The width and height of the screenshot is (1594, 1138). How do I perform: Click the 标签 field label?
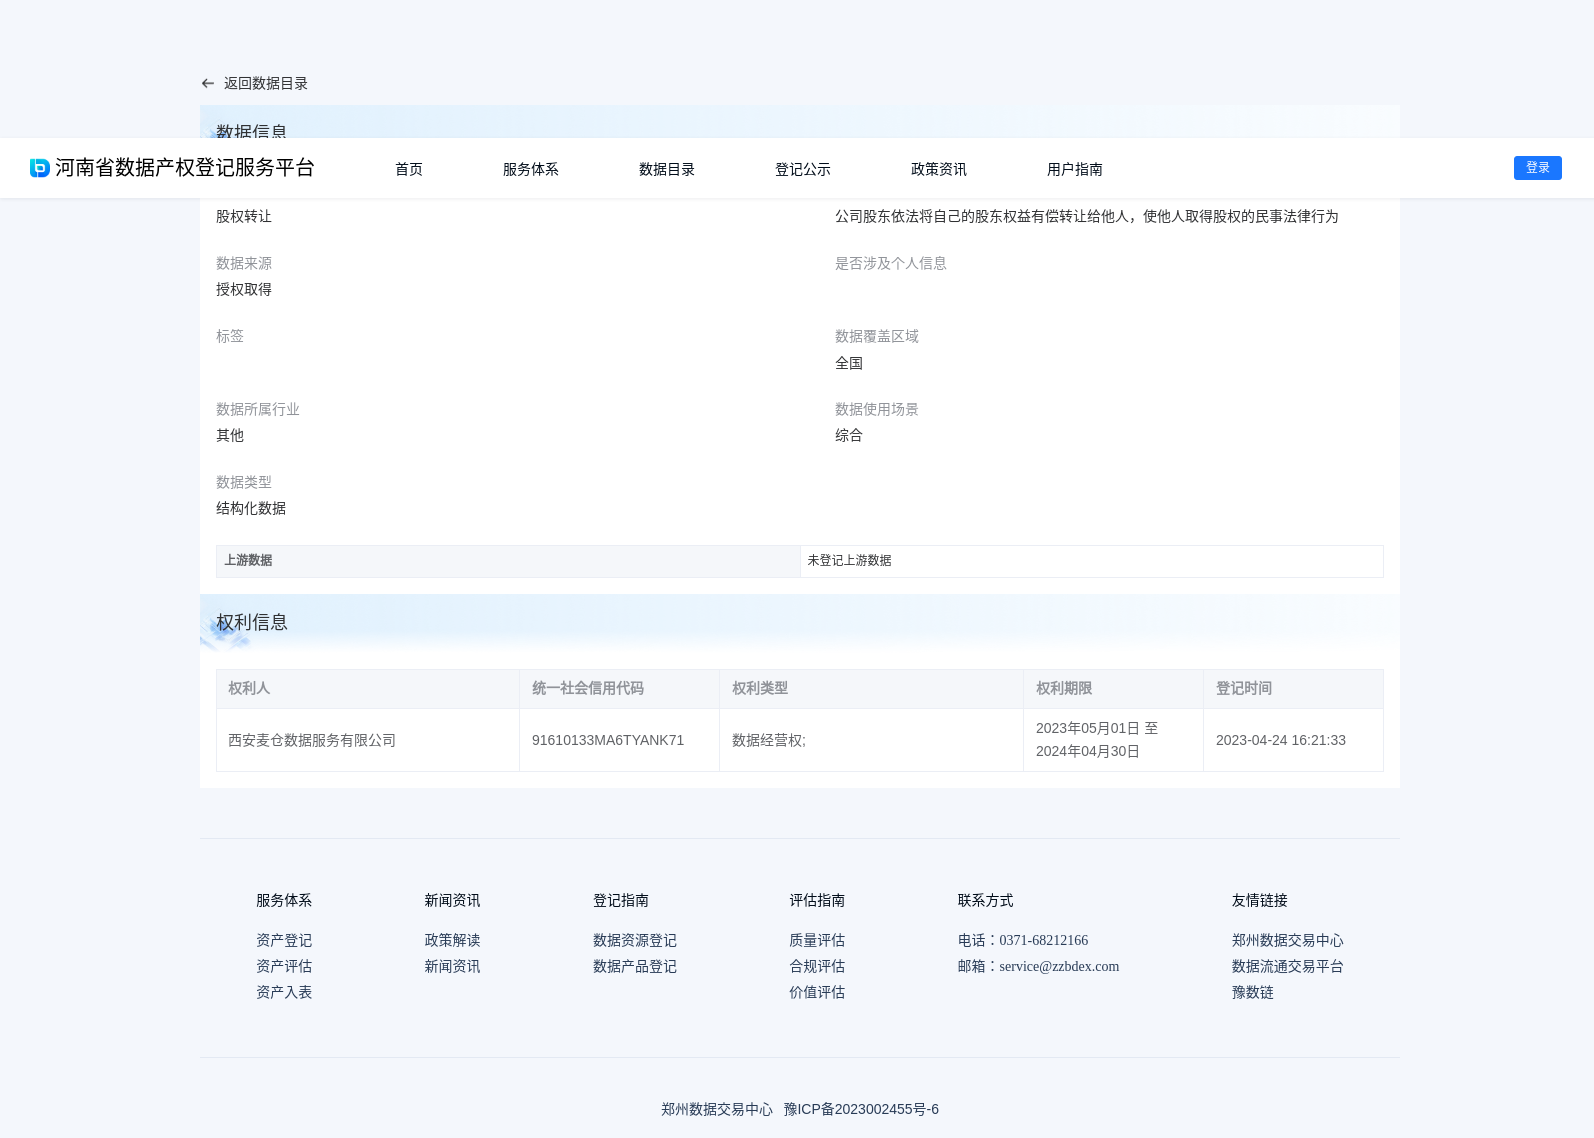(230, 336)
